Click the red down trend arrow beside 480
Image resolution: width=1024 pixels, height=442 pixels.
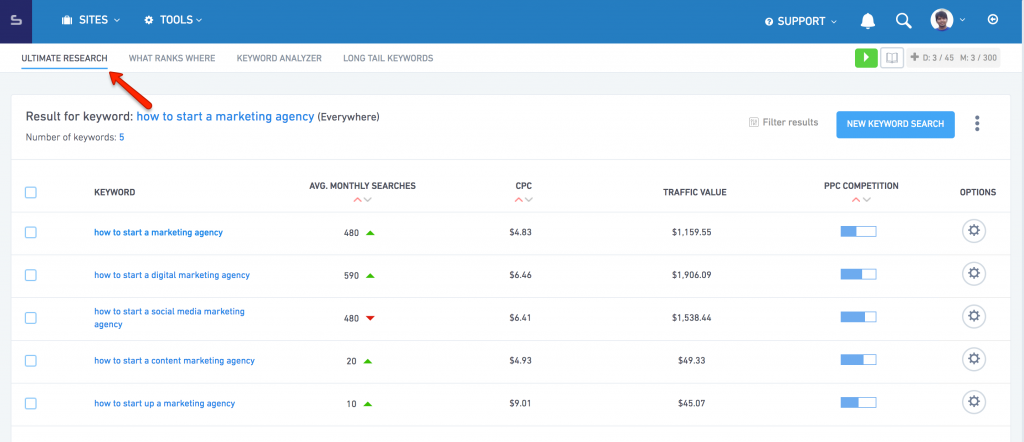[370, 318]
